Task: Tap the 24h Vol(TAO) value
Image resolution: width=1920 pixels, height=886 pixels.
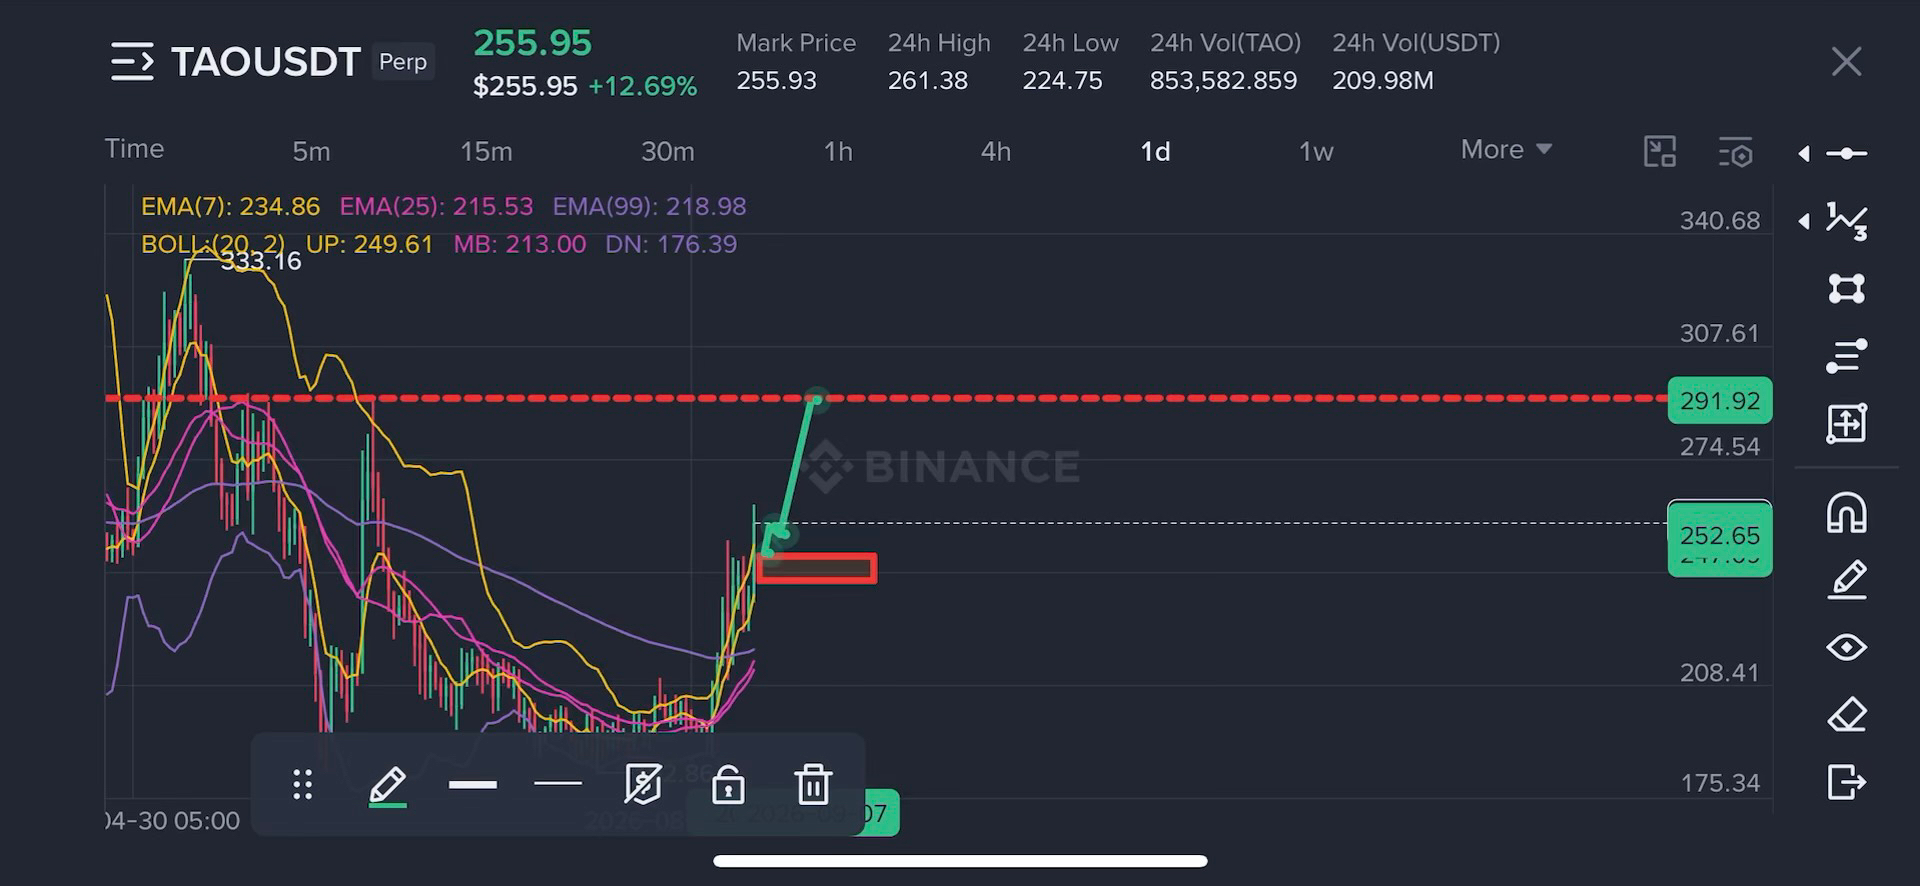Action: 1223,80
